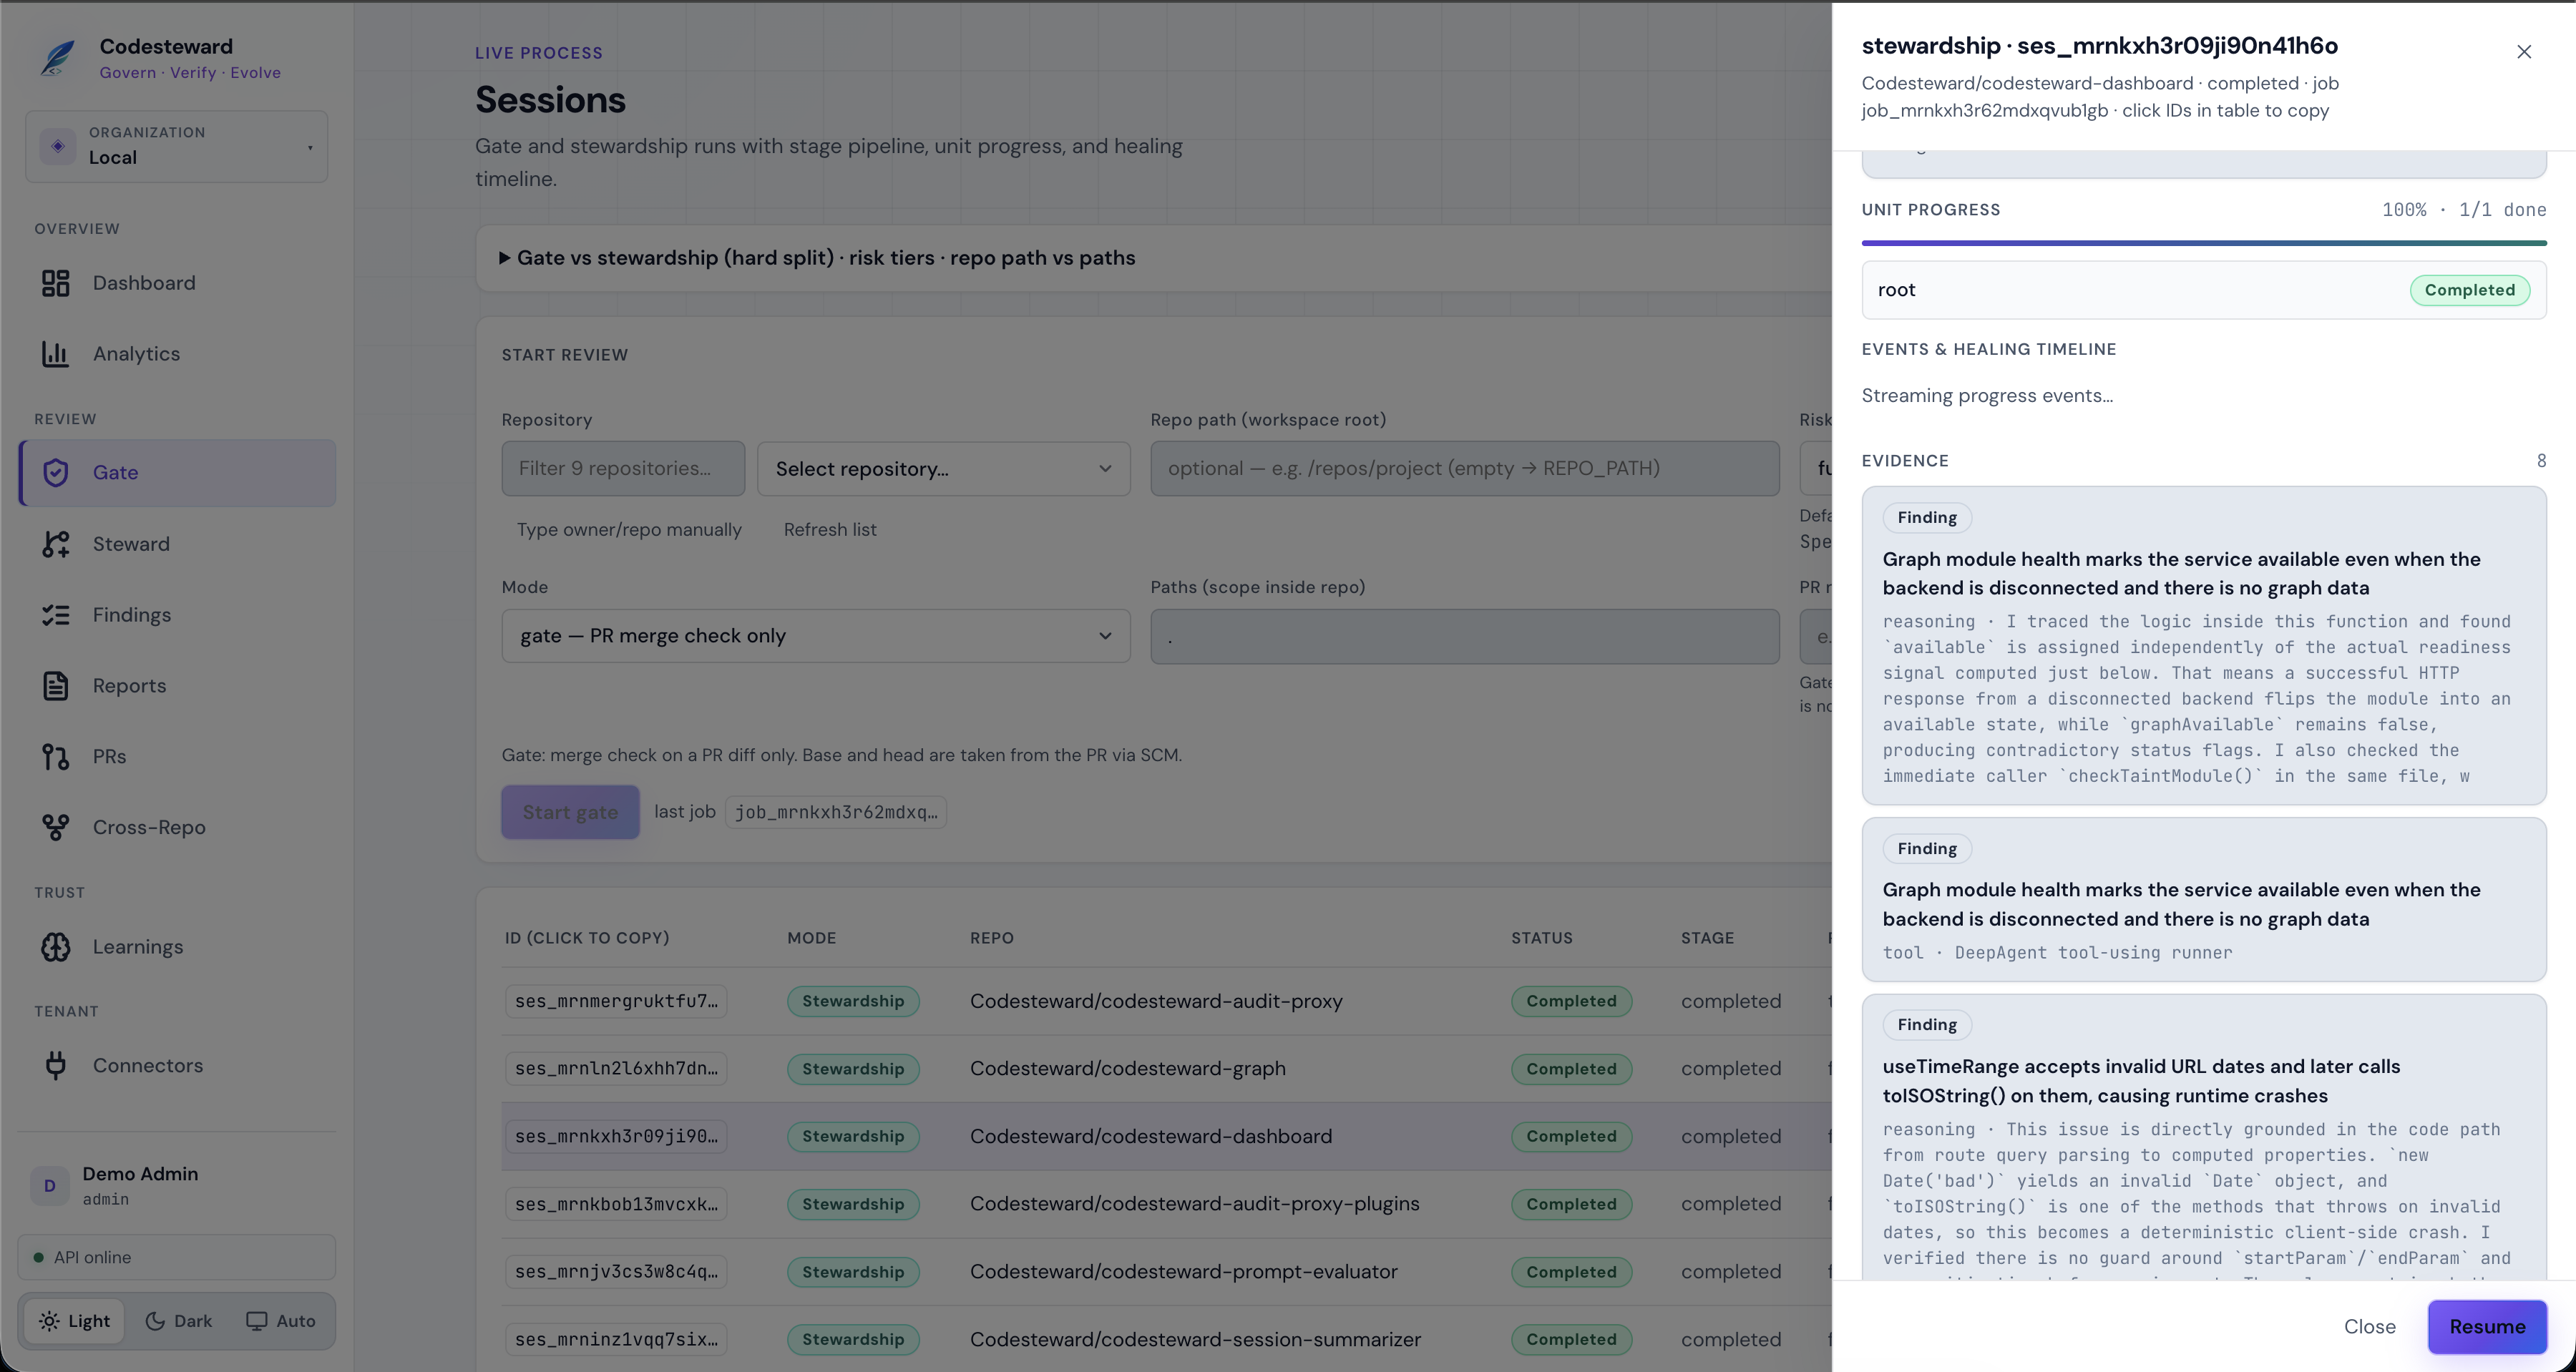Switch theme to Dark

click(179, 1321)
